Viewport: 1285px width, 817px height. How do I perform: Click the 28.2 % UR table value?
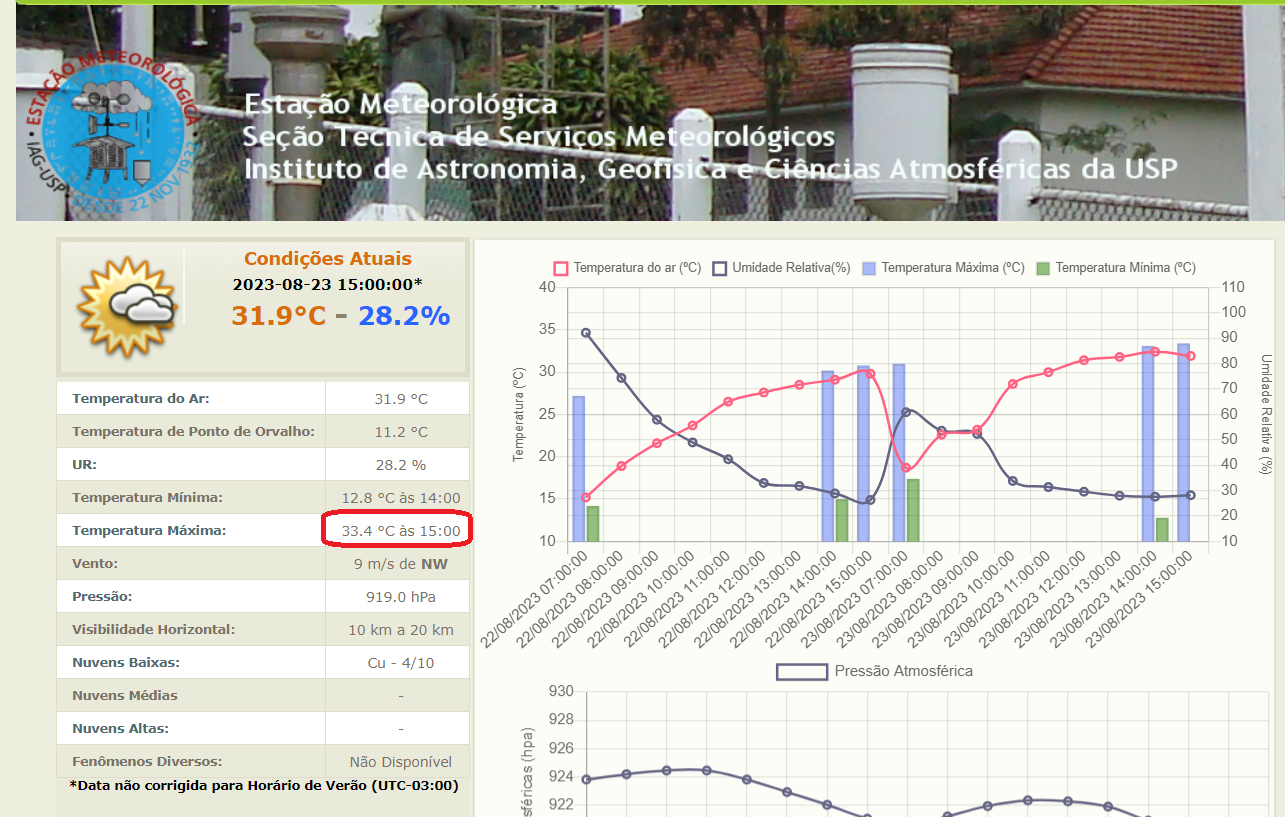[x=401, y=465]
